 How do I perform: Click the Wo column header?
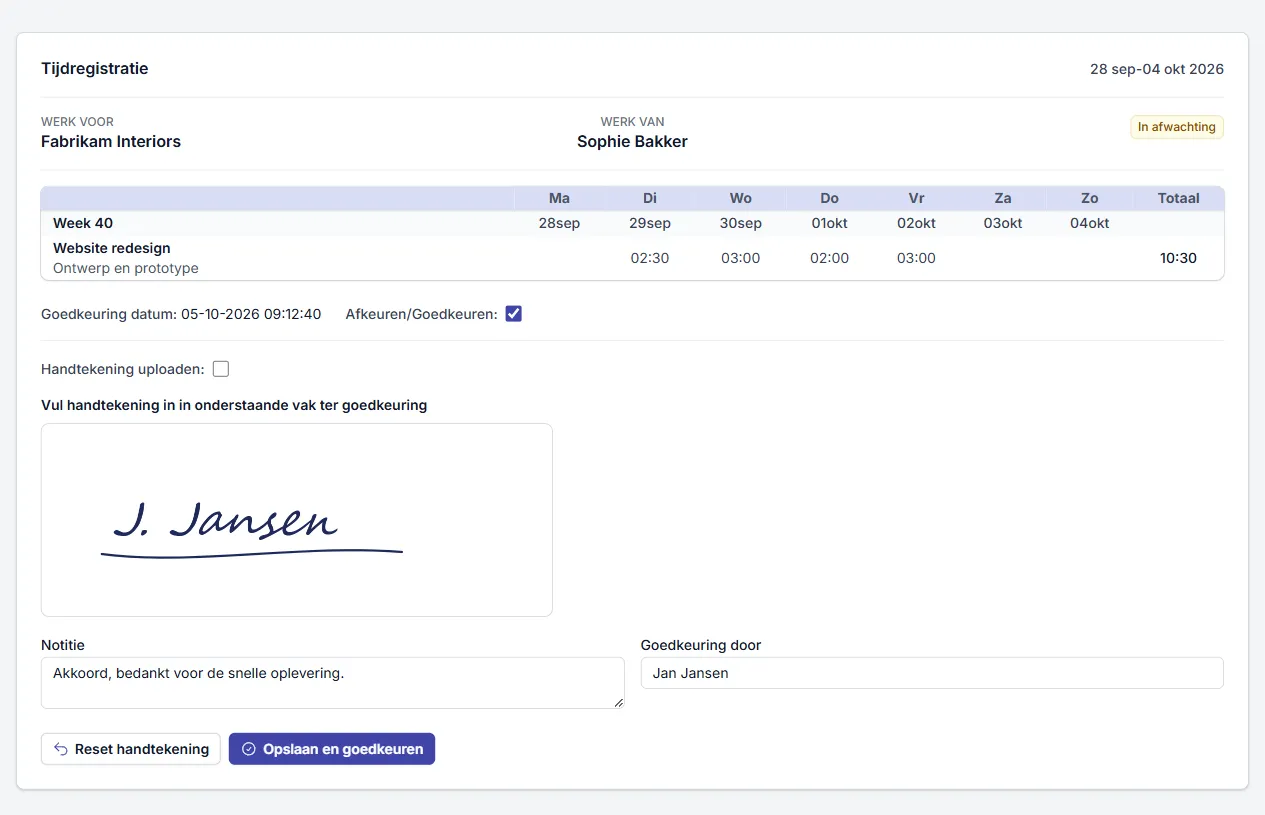[741, 198]
